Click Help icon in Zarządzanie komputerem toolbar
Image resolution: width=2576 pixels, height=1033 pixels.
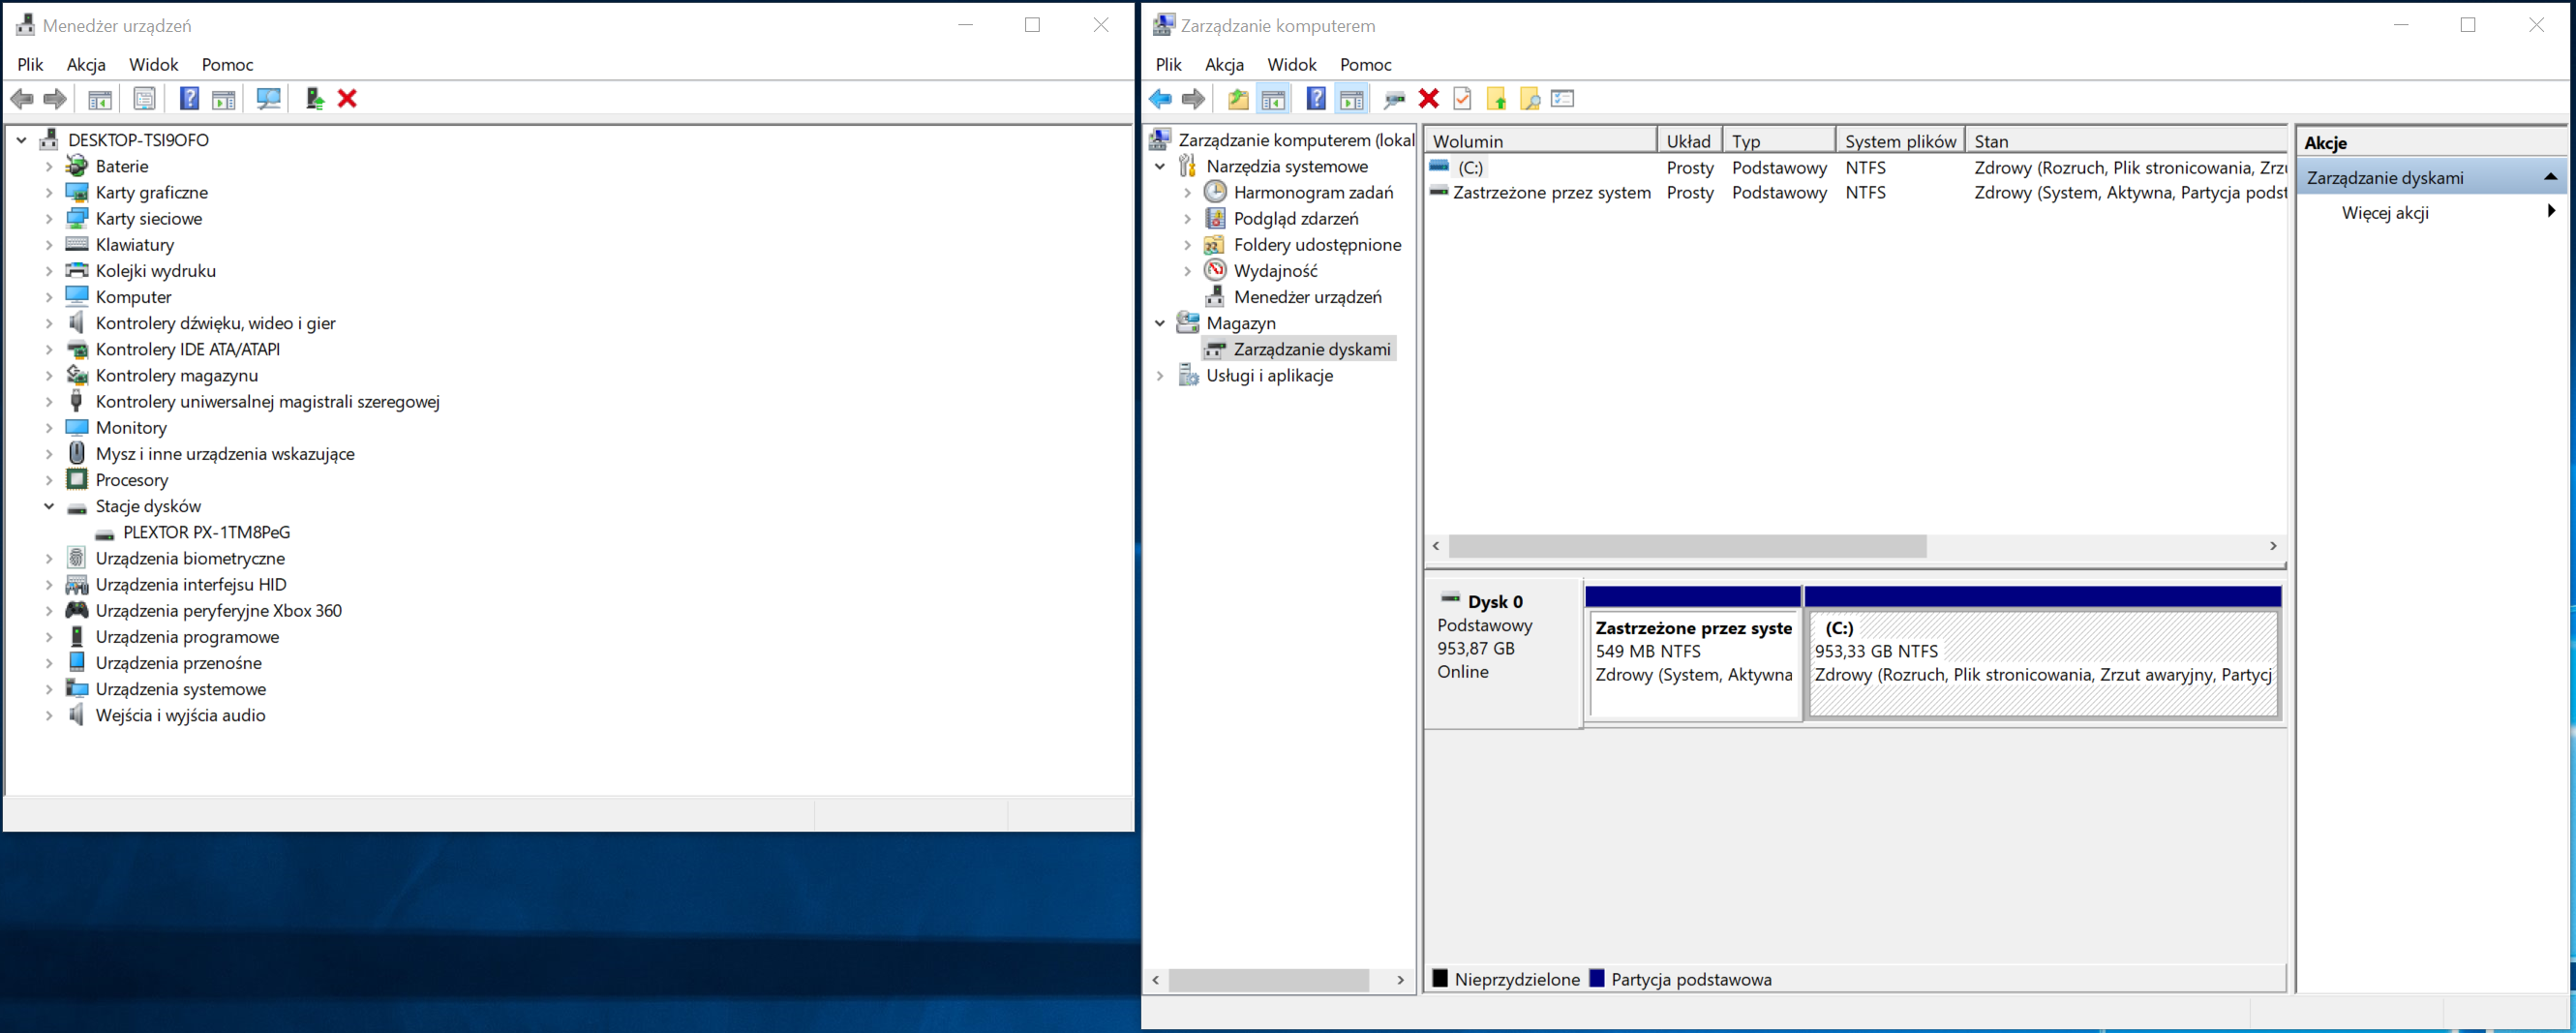1316,99
